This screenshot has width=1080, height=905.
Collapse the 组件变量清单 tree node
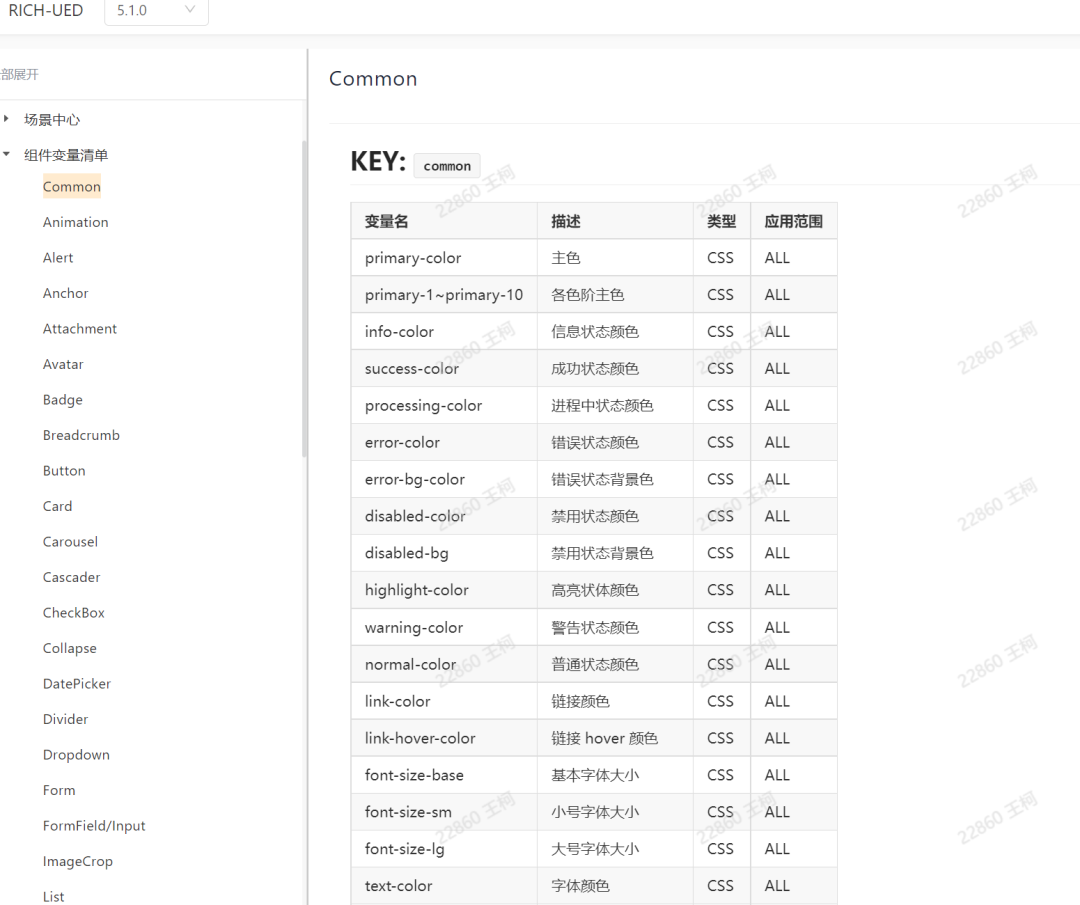coord(7,155)
